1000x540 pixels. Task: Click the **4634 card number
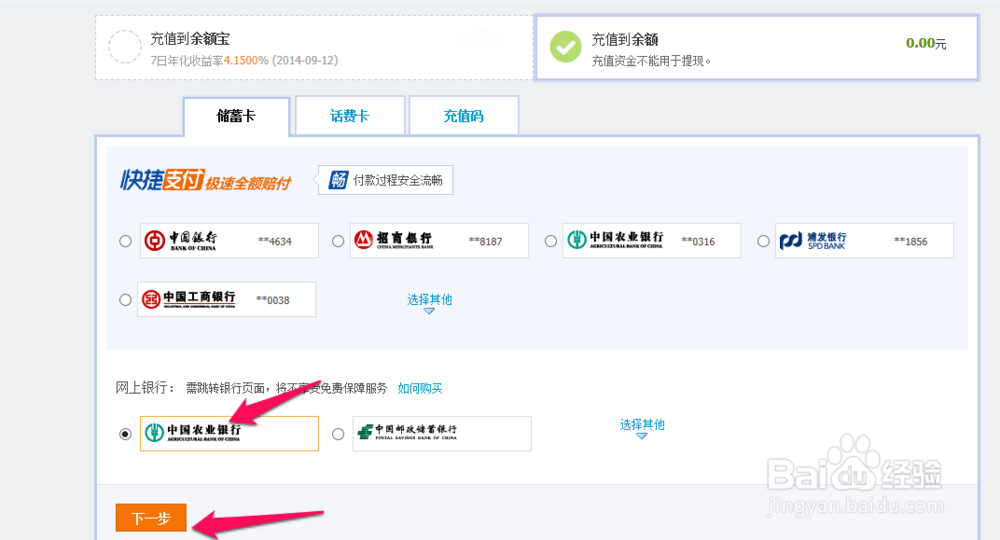click(275, 241)
